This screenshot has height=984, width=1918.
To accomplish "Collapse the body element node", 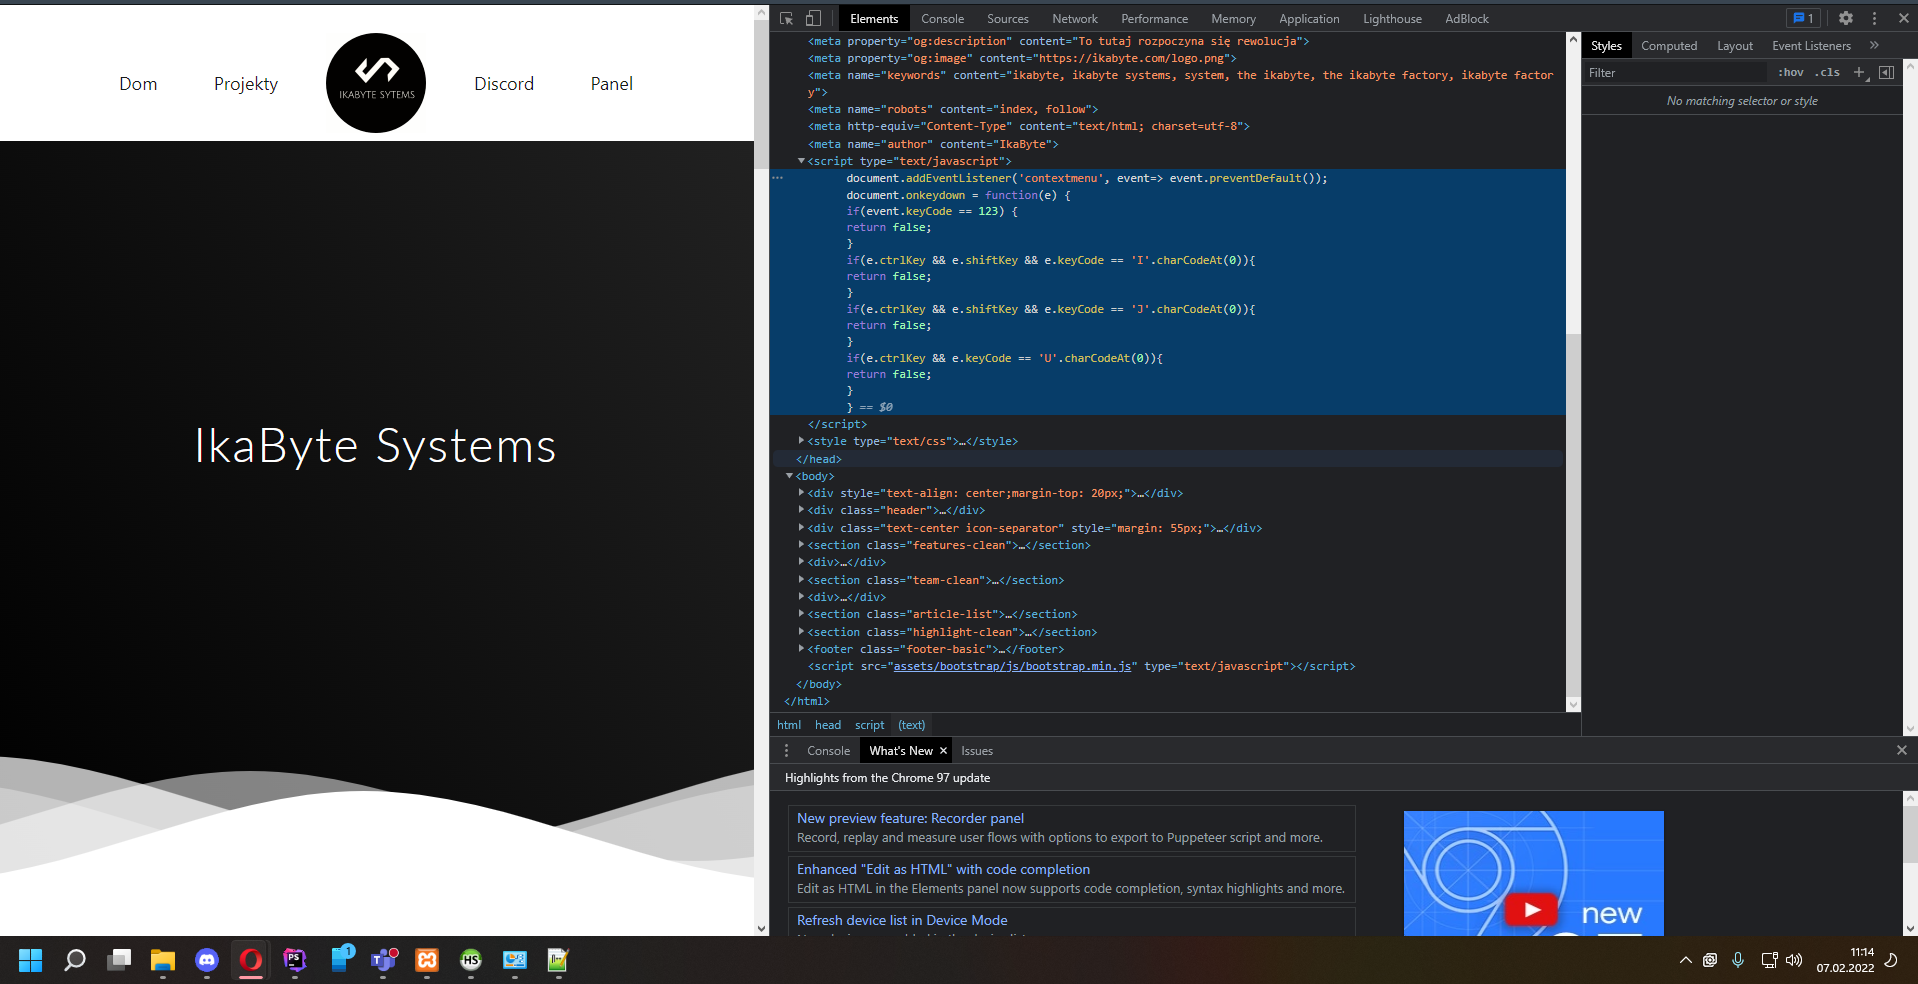I will [x=790, y=476].
